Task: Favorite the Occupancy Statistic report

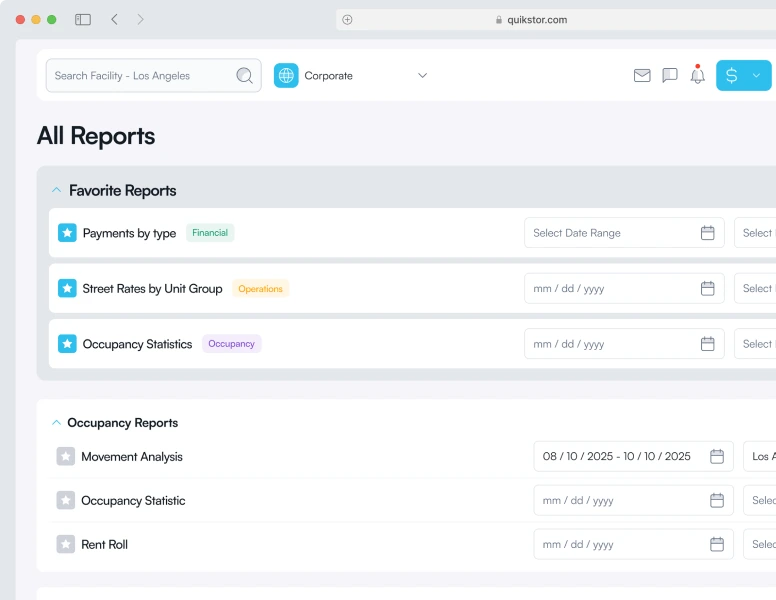Action: (x=65, y=500)
